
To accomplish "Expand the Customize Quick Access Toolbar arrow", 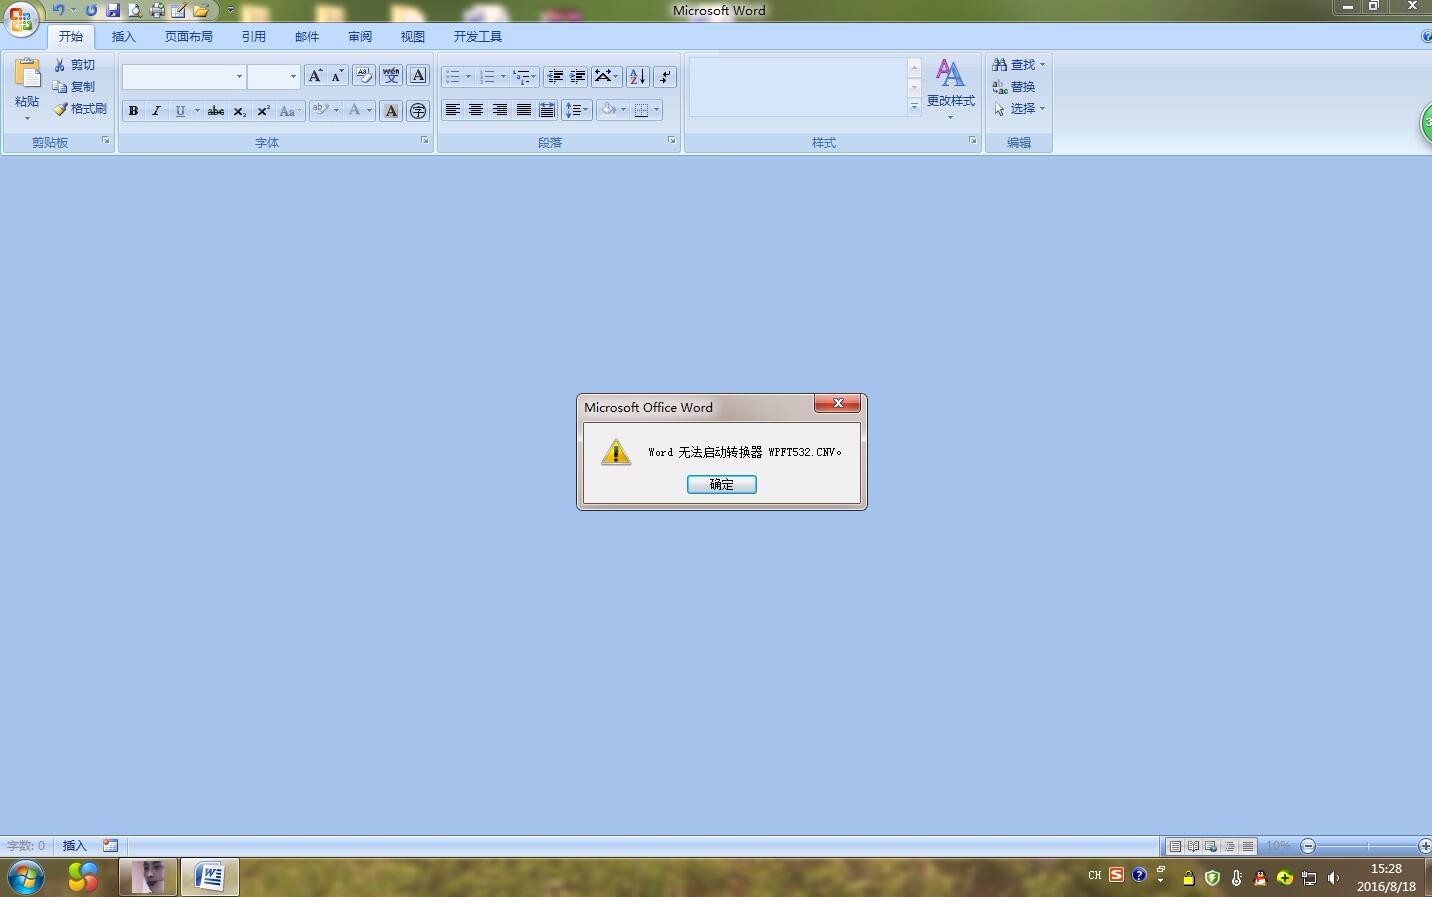I will point(230,10).
